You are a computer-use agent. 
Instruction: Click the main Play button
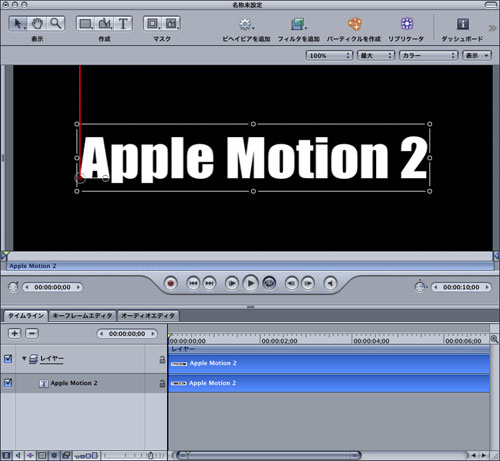(251, 283)
